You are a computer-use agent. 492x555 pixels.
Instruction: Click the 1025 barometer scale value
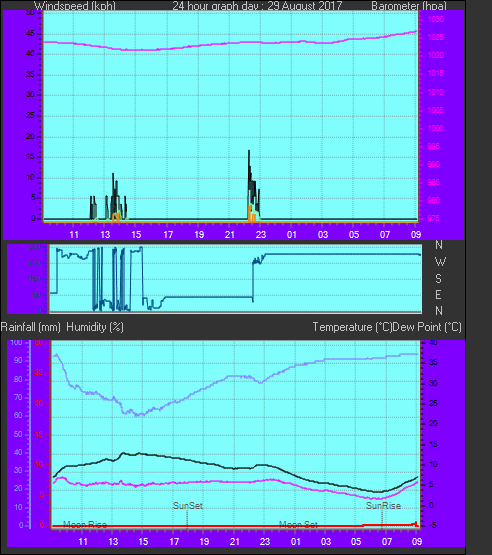pyautogui.click(x=435, y=37)
